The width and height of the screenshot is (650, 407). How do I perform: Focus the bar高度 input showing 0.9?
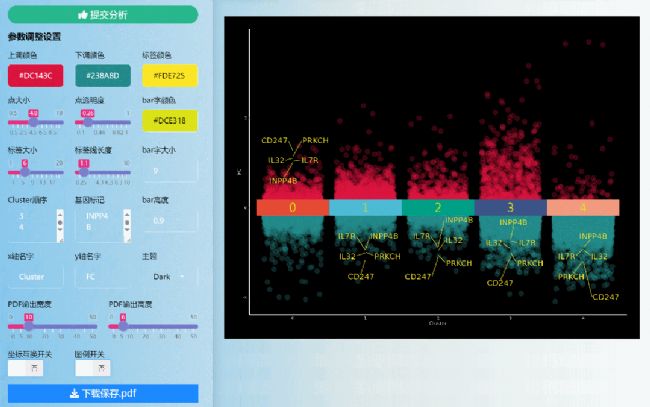point(169,221)
